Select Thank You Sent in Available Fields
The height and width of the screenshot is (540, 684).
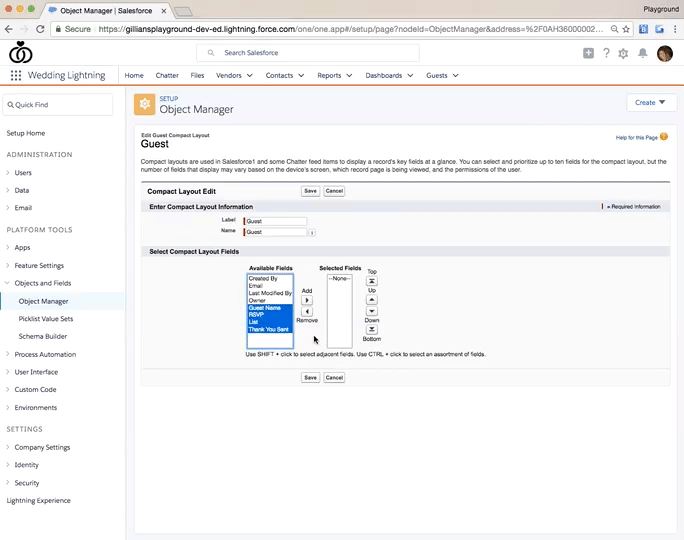270,329
